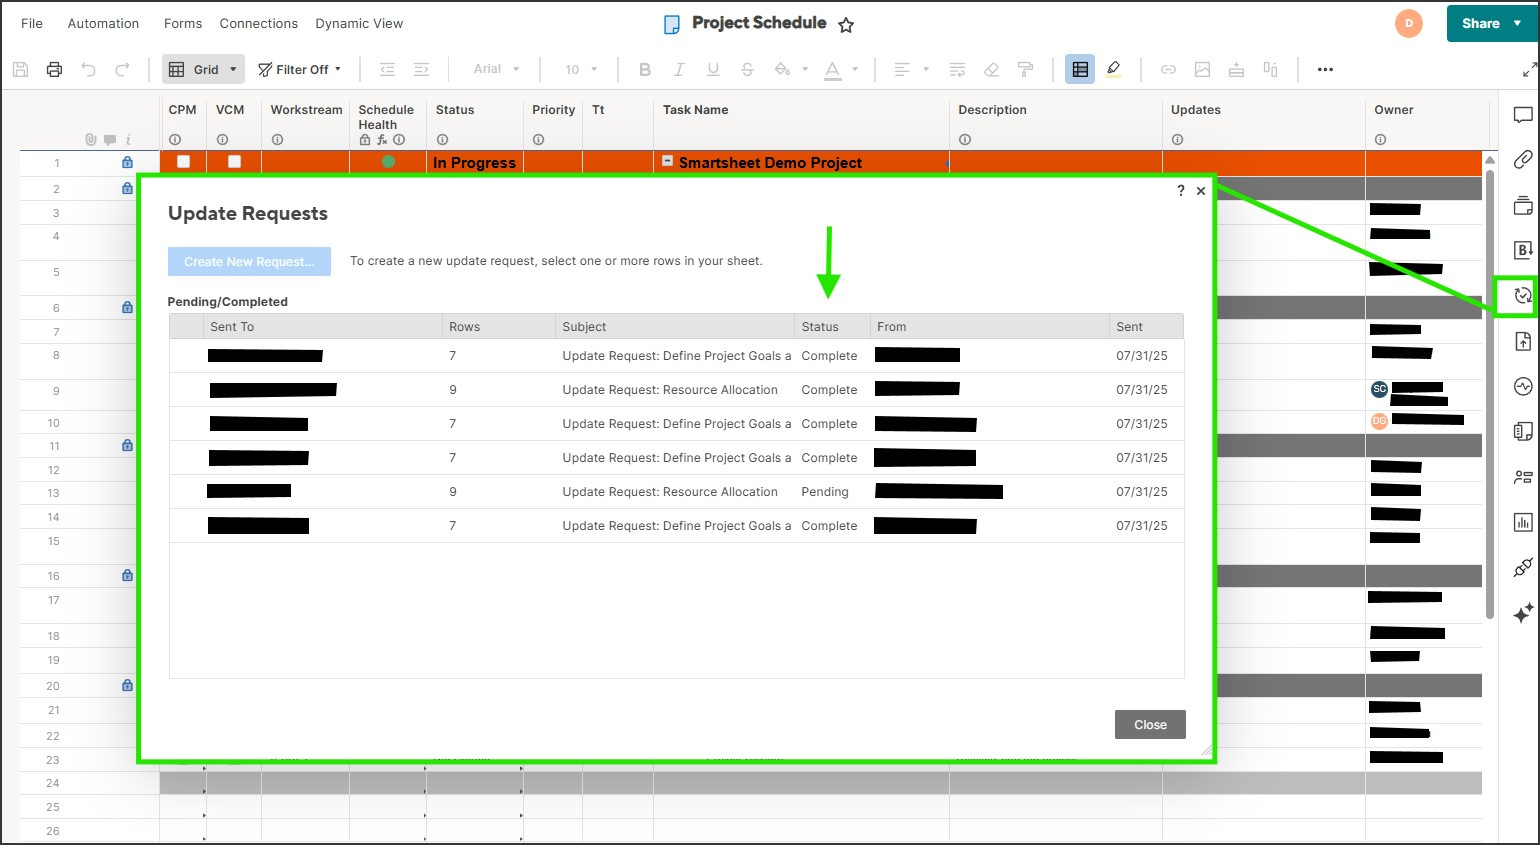The image size is (1540, 845).
Task: Click the text color A icon
Action: point(833,69)
